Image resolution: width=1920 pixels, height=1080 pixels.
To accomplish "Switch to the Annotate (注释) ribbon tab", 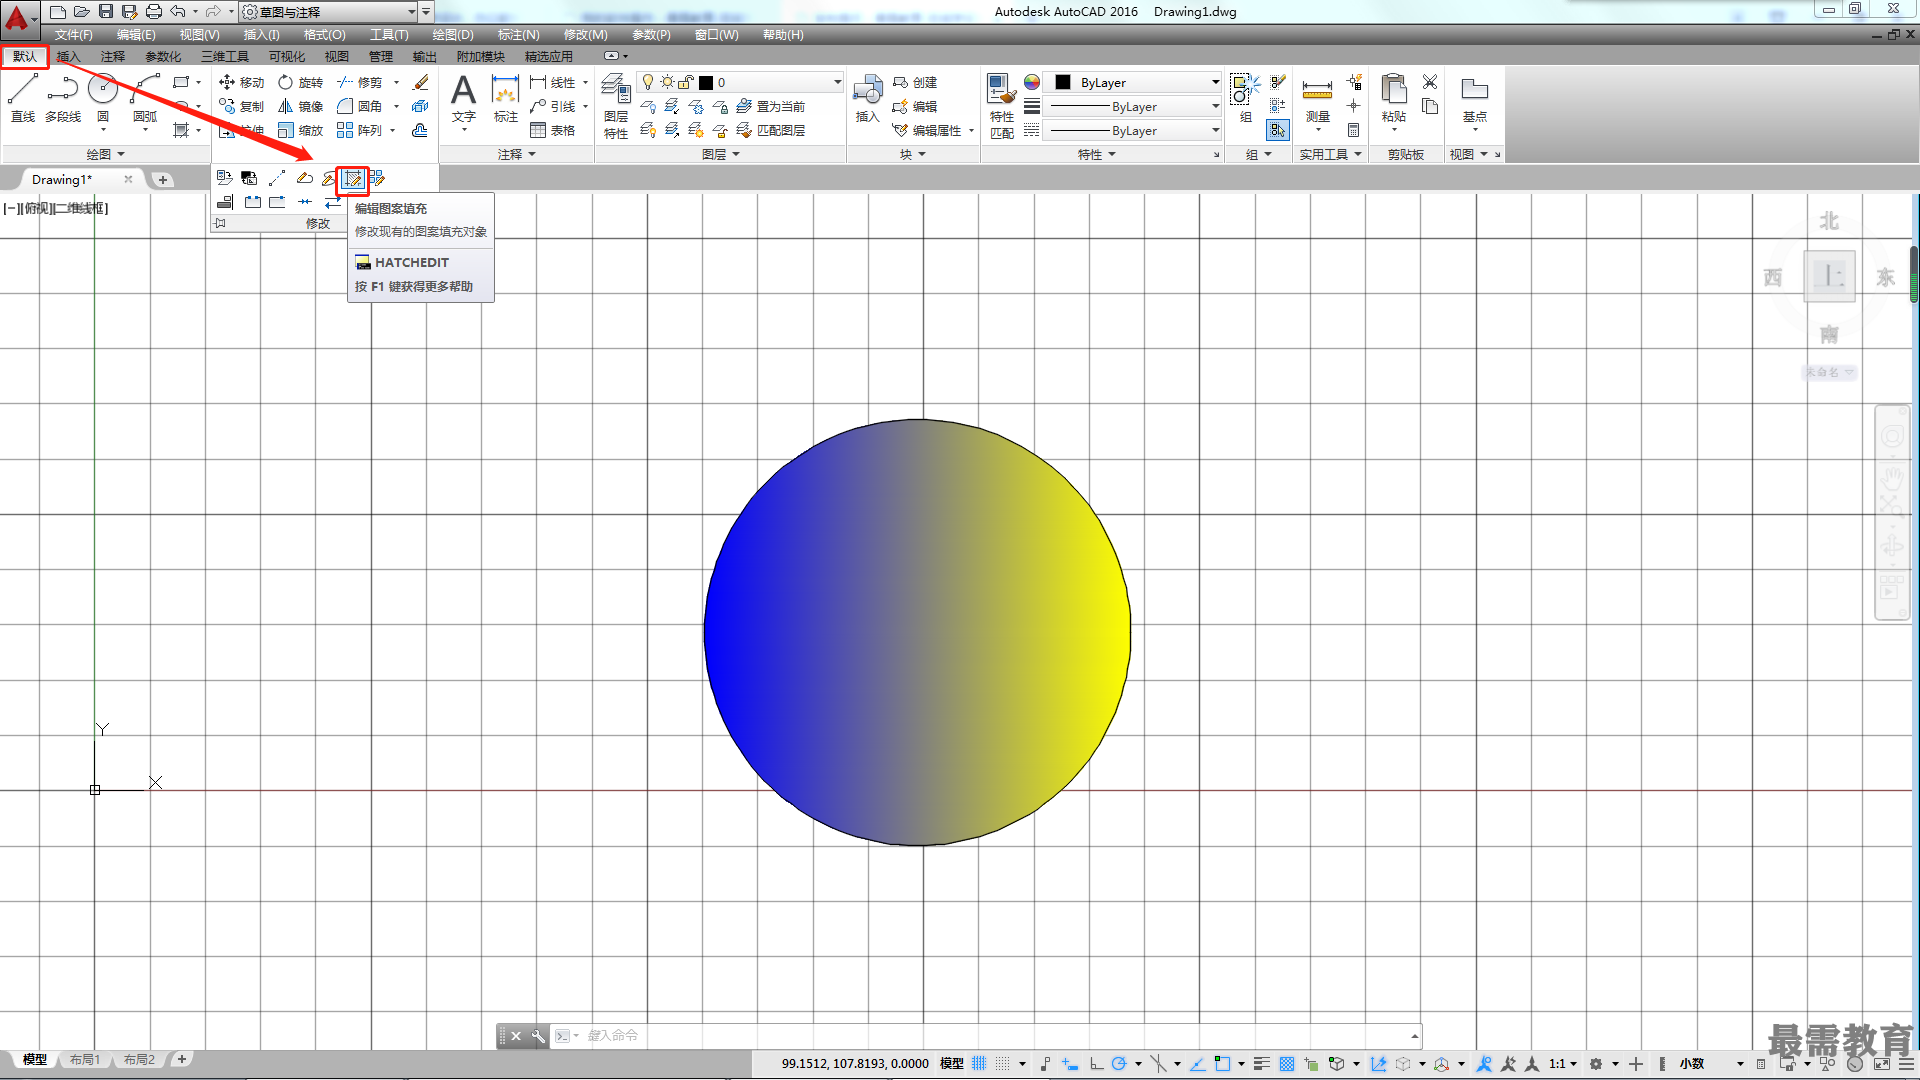I will click(113, 56).
